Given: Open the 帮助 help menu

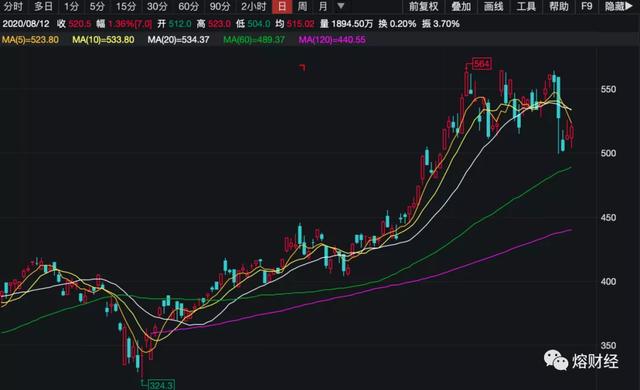Looking at the screenshot, I should click(559, 7).
